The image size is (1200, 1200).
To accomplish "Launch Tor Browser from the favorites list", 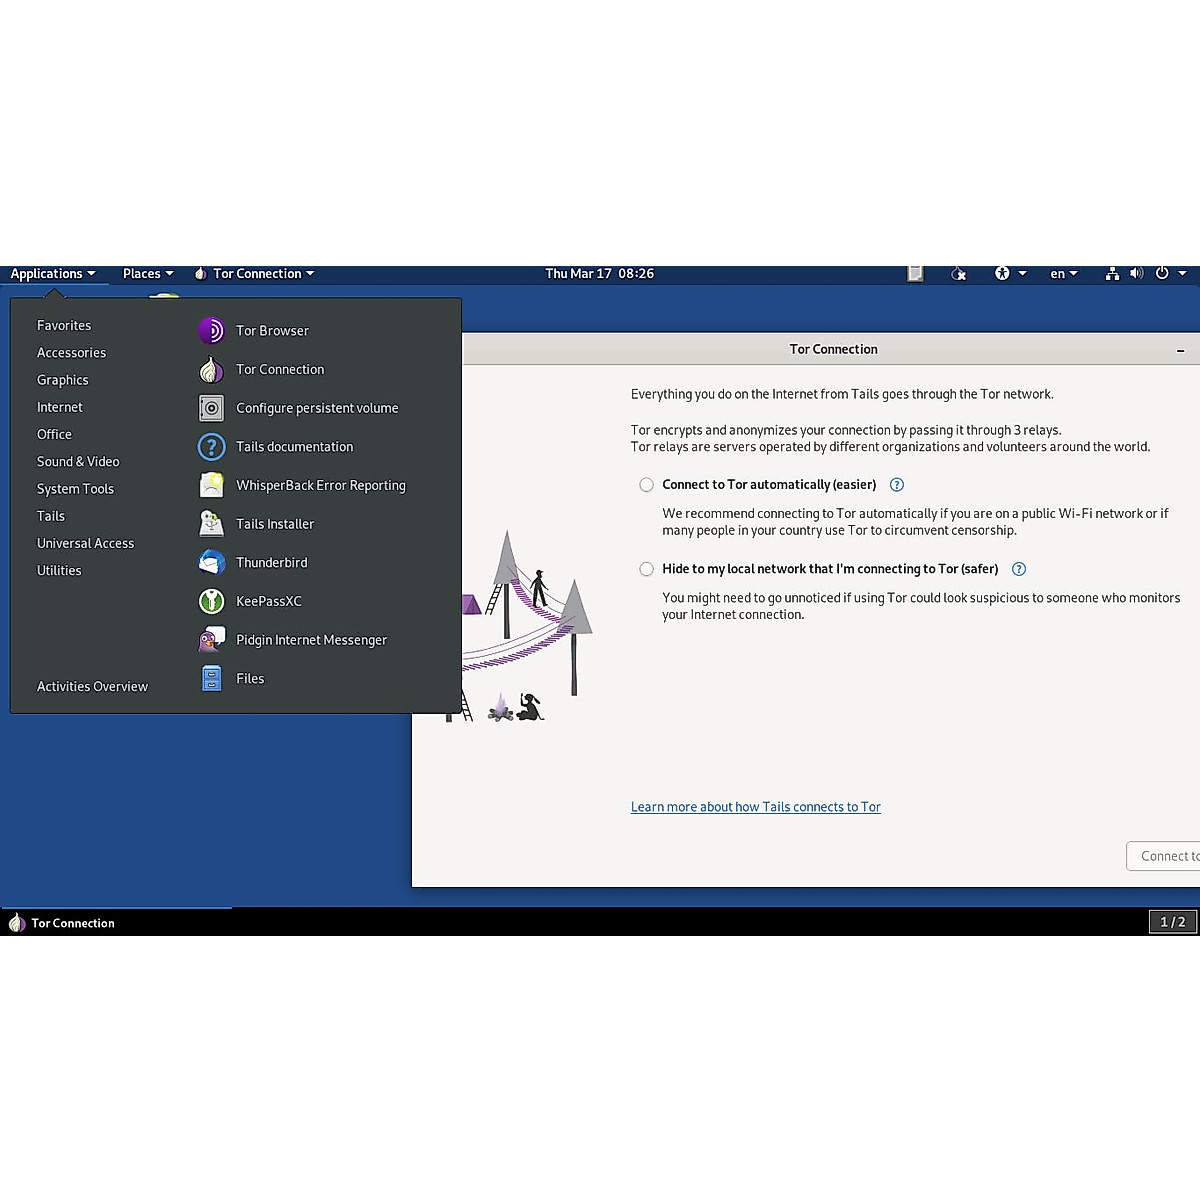I will (271, 331).
